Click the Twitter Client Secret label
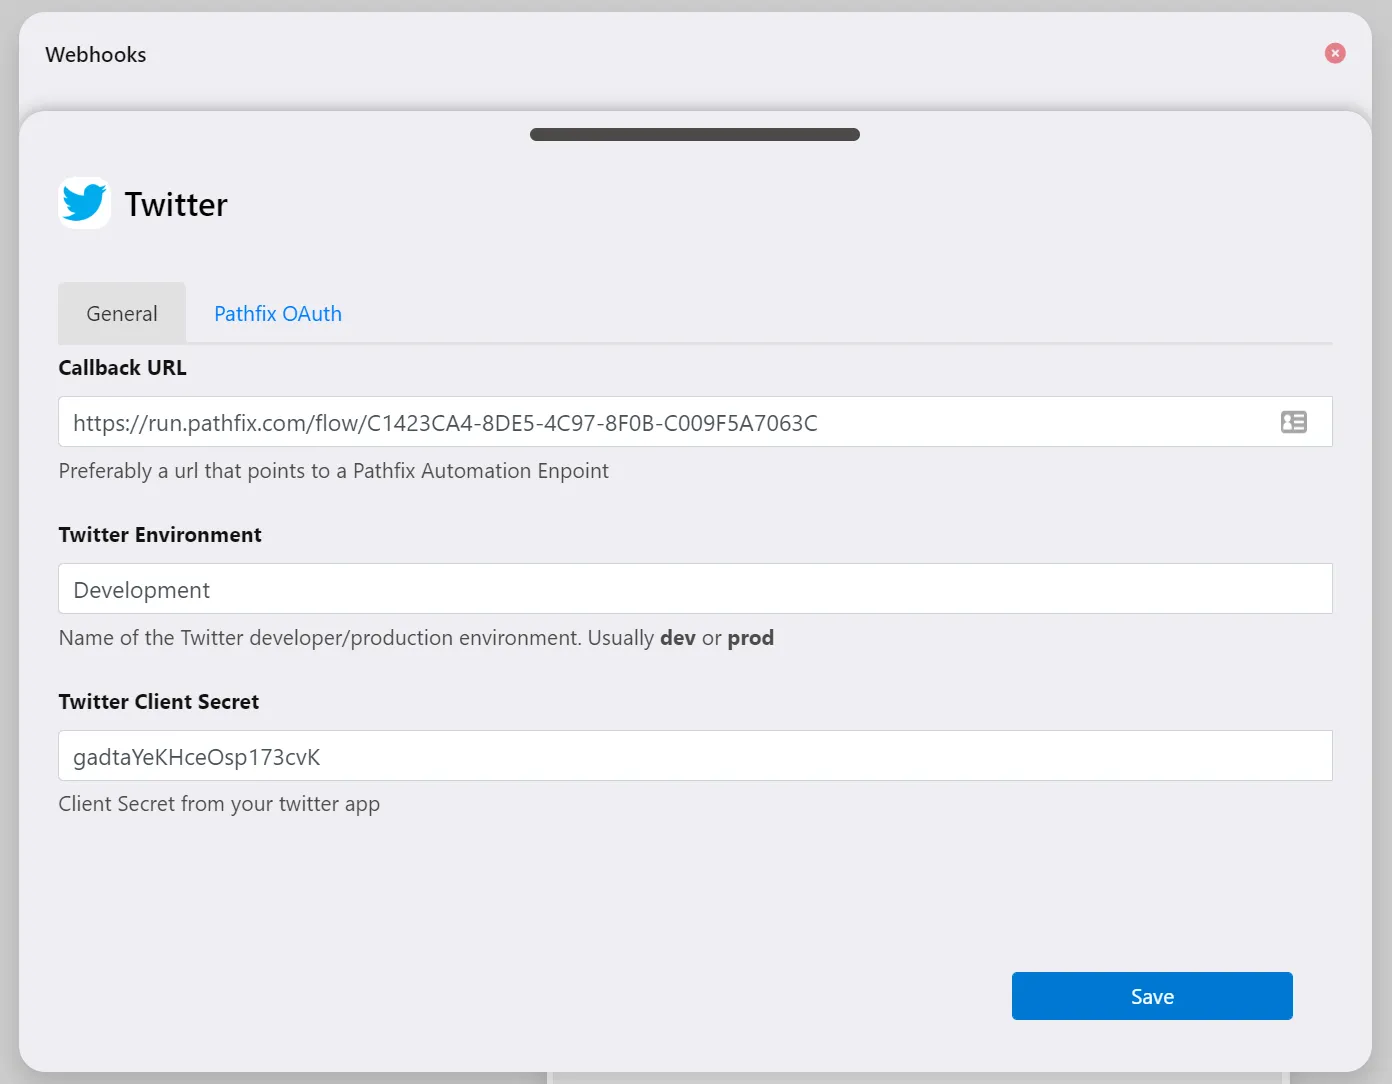The image size is (1392, 1084). click(x=159, y=701)
